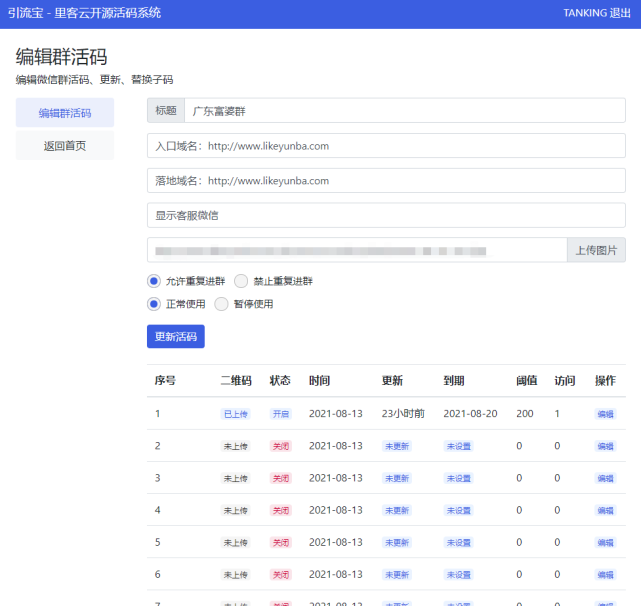This screenshot has height=606, width=641.
Task: Click the 显示客服微信 field
Action: (x=386, y=215)
